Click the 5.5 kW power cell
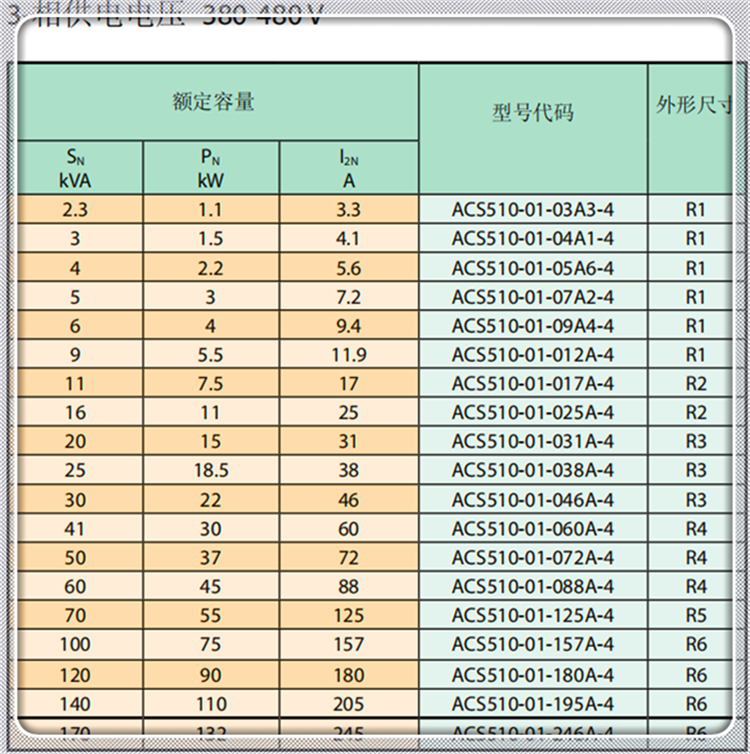The image size is (750, 754). point(211,355)
